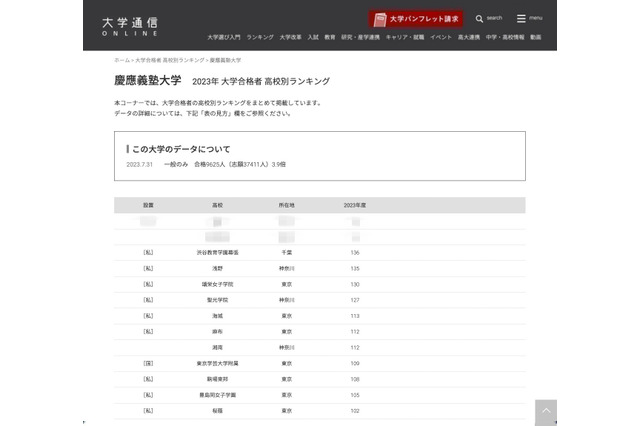640x426 pixels.
Task: Click the 102 count value
Action: pos(355,411)
